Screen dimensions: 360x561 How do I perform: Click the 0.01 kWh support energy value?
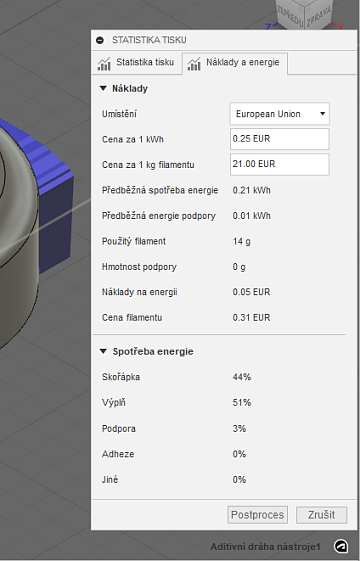251,216
